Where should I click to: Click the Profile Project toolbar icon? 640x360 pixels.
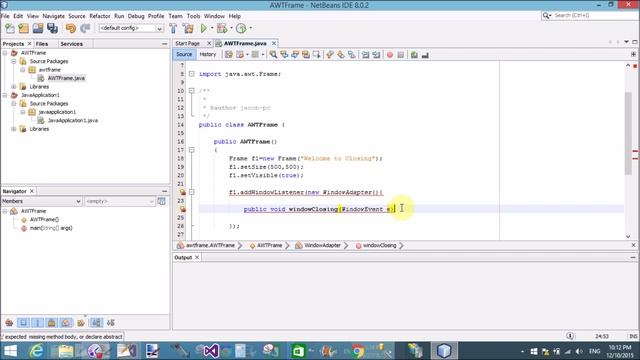tap(241, 28)
